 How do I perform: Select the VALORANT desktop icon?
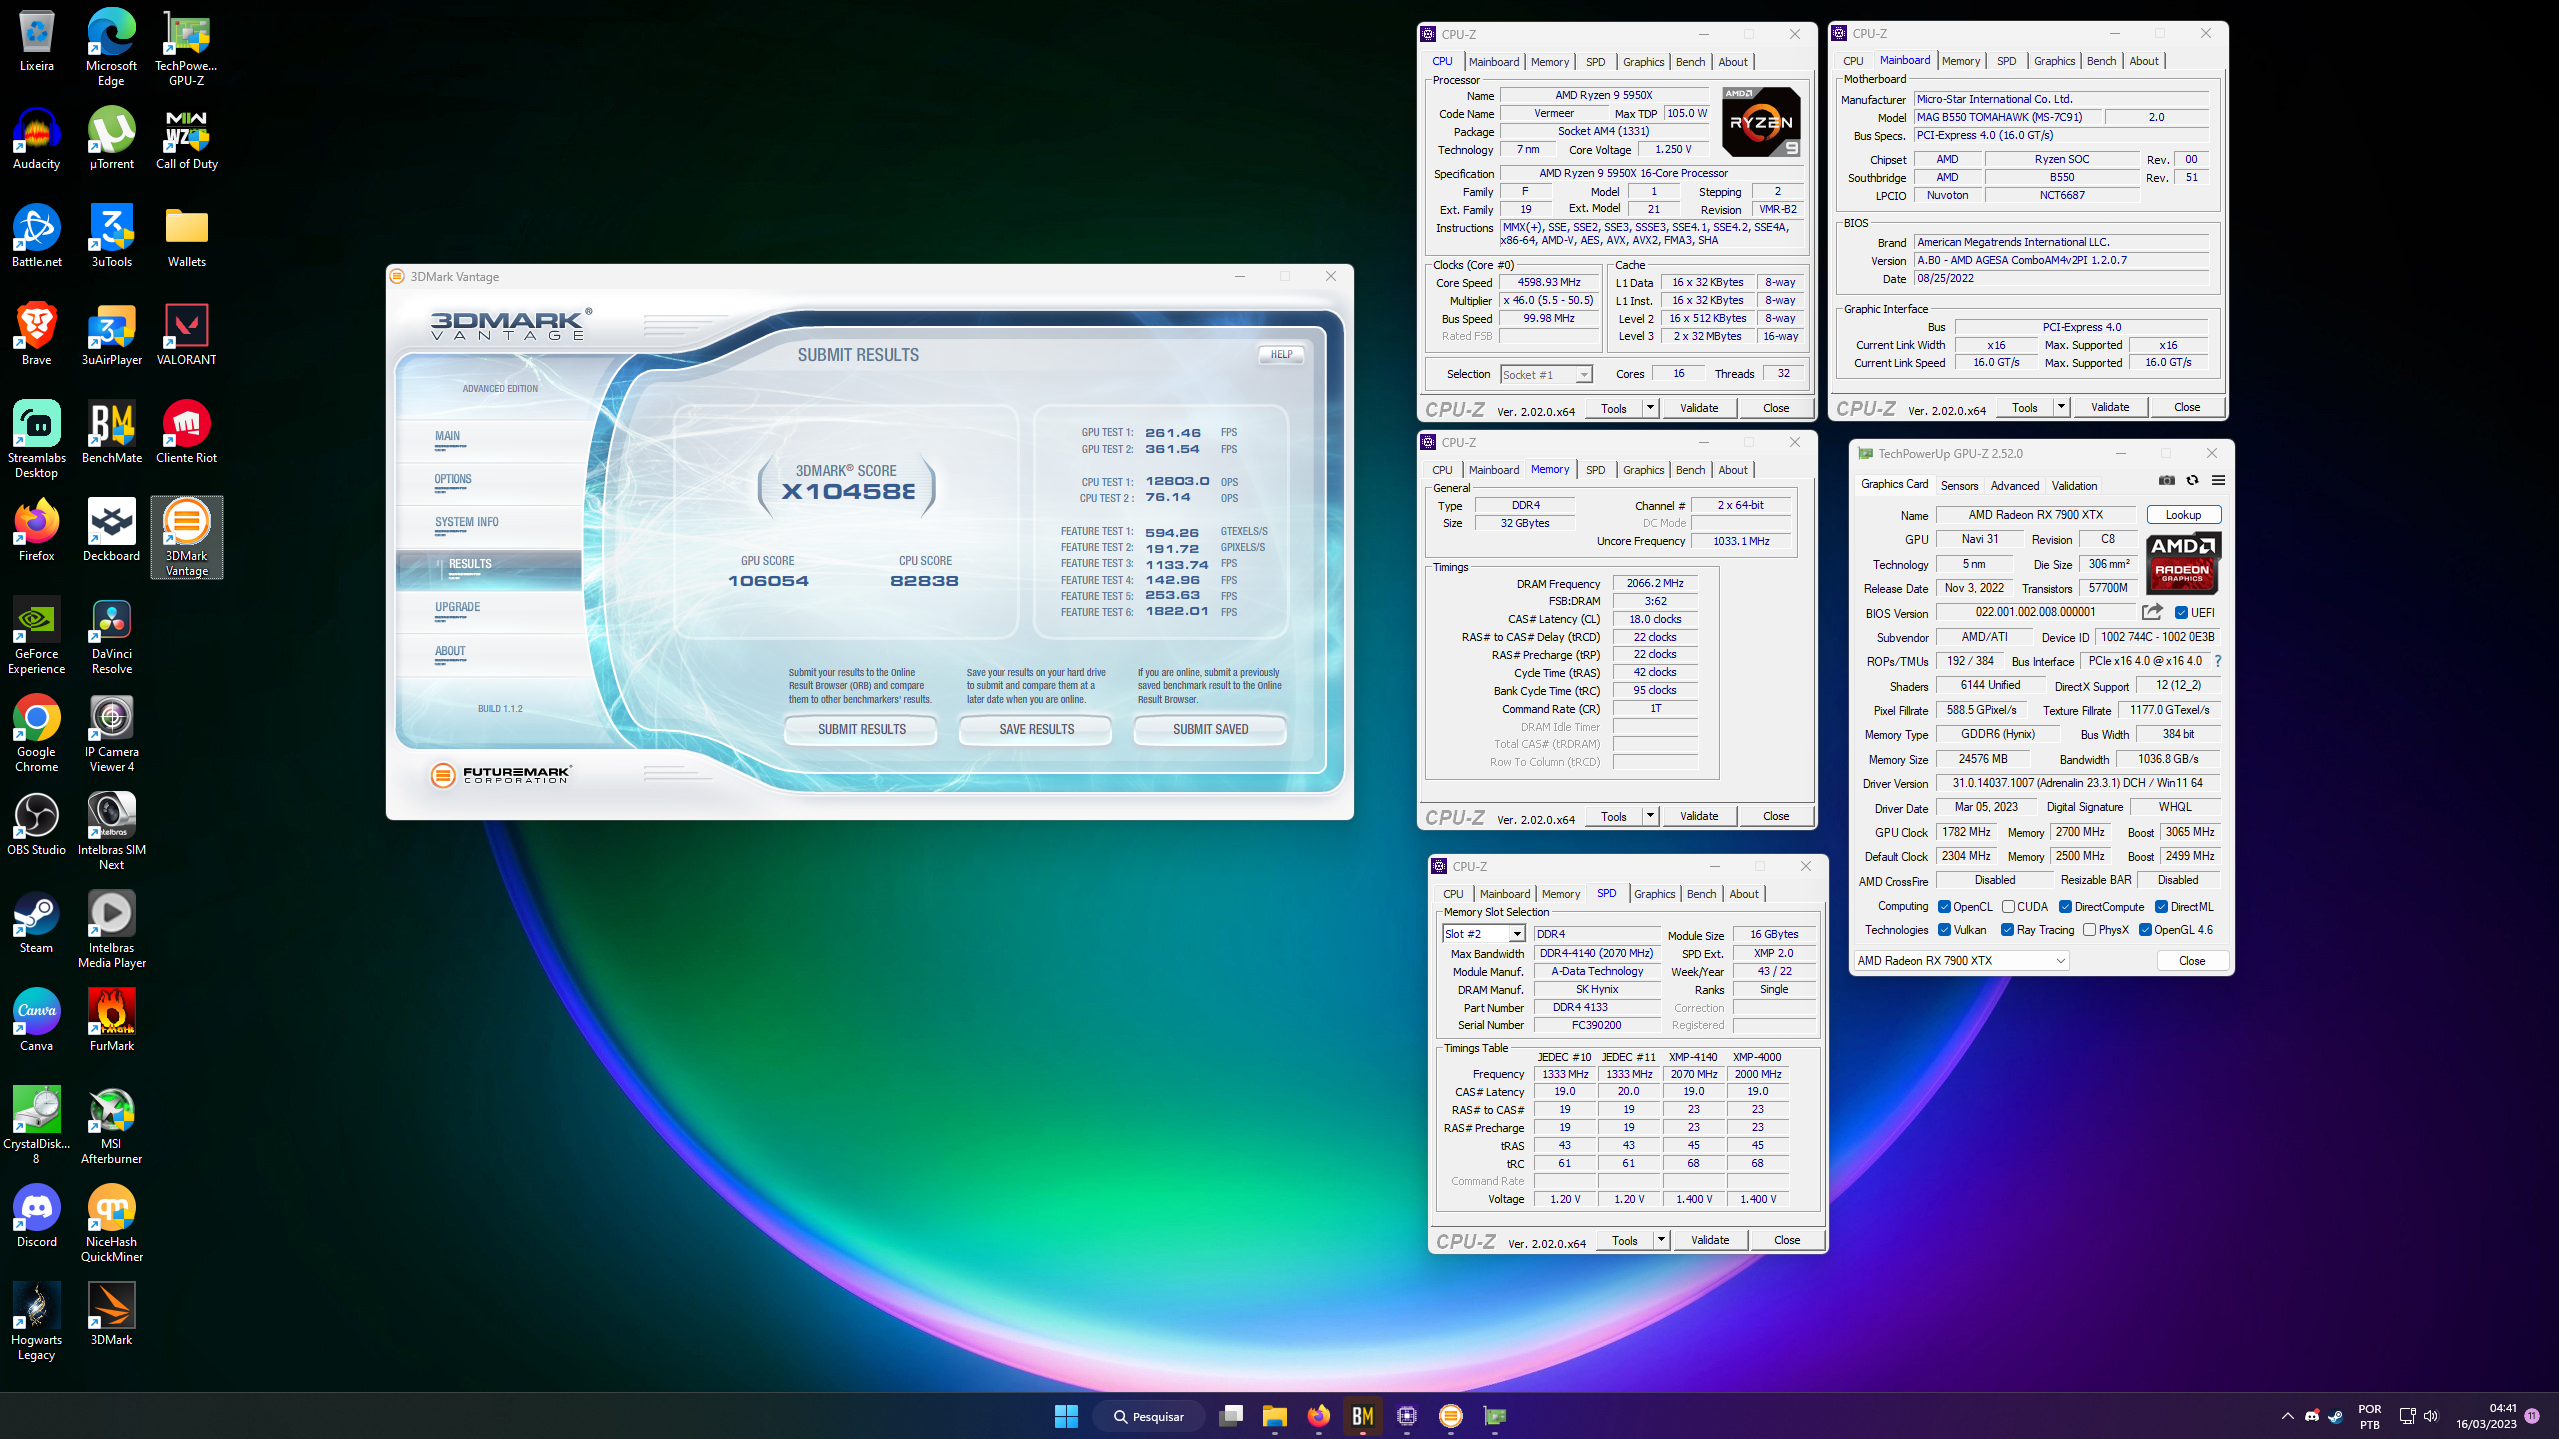(x=187, y=335)
